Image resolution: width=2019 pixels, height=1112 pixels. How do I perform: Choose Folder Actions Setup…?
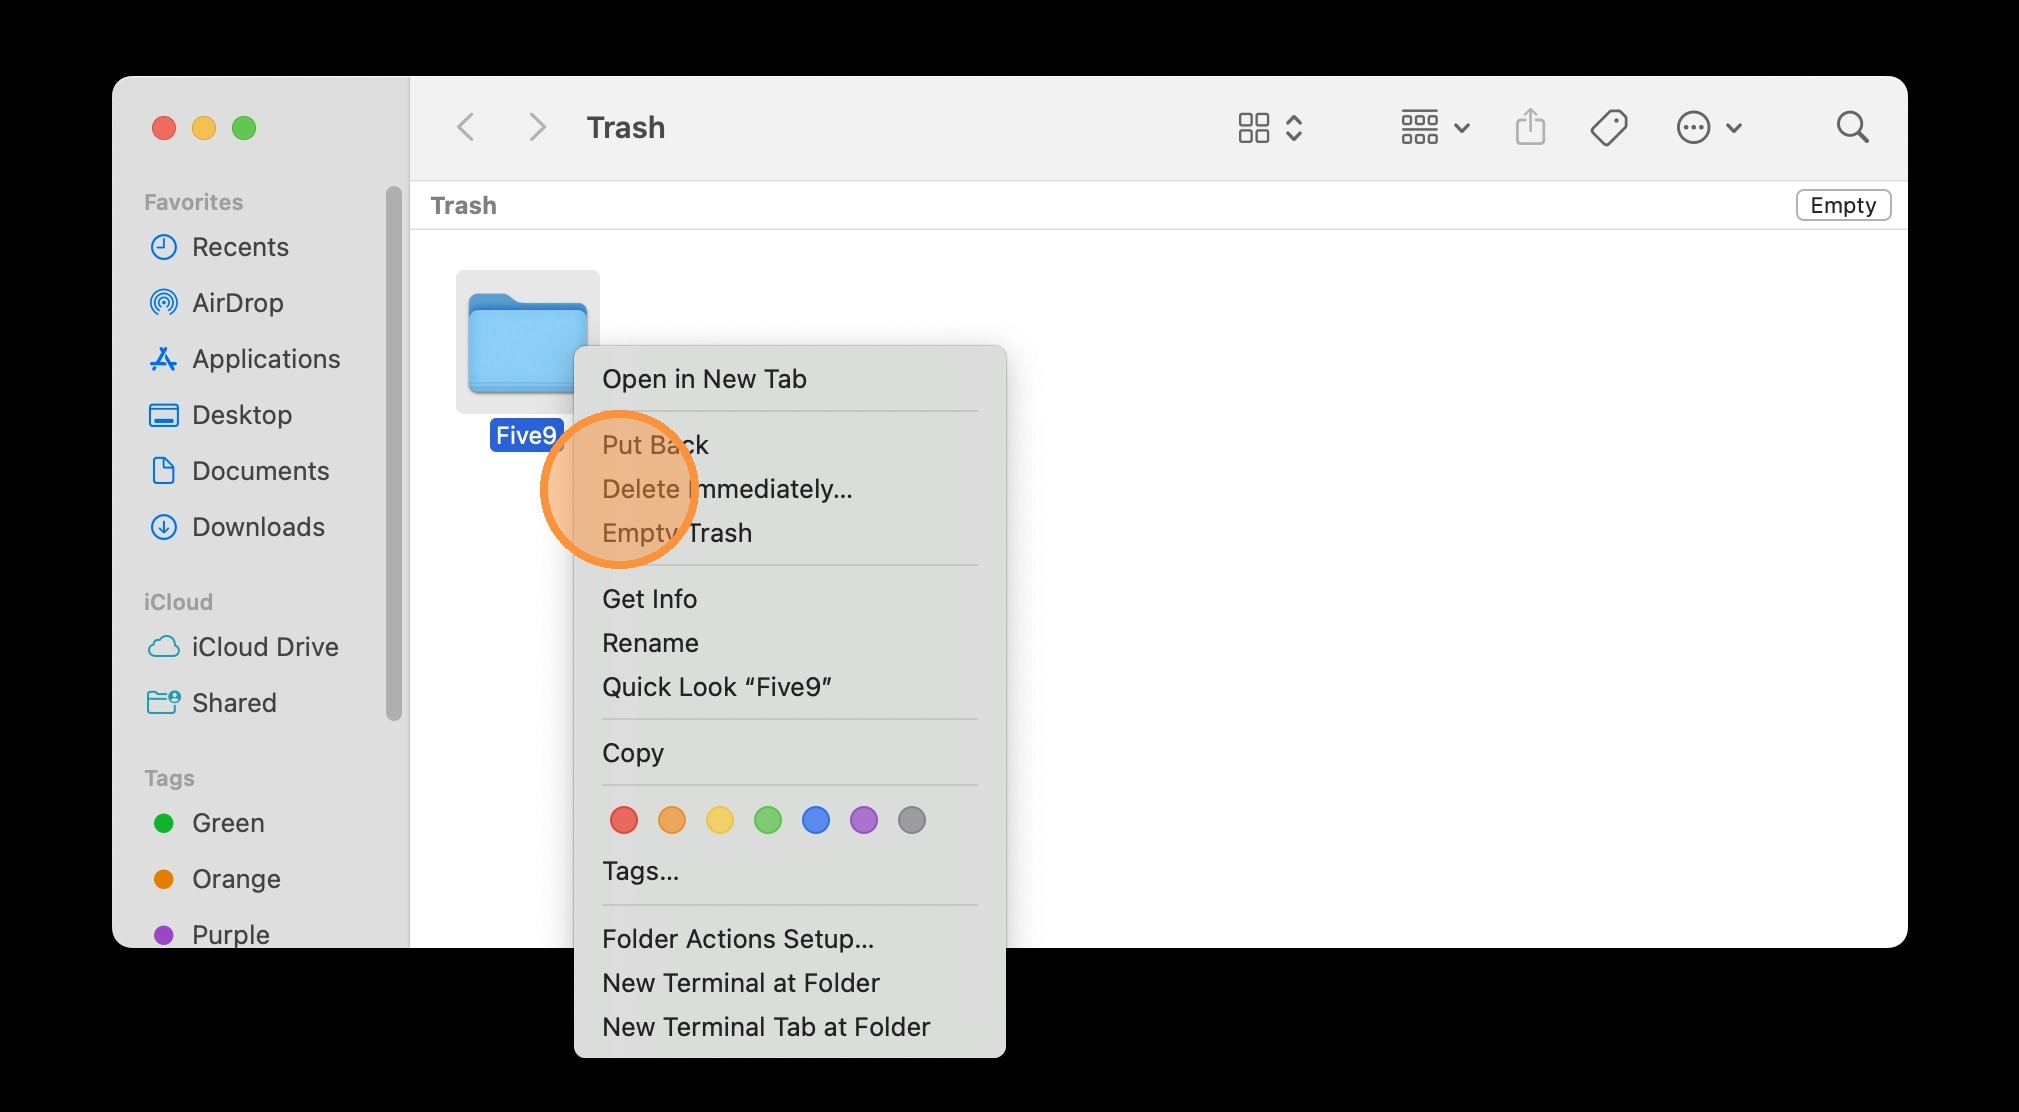[x=789, y=939]
